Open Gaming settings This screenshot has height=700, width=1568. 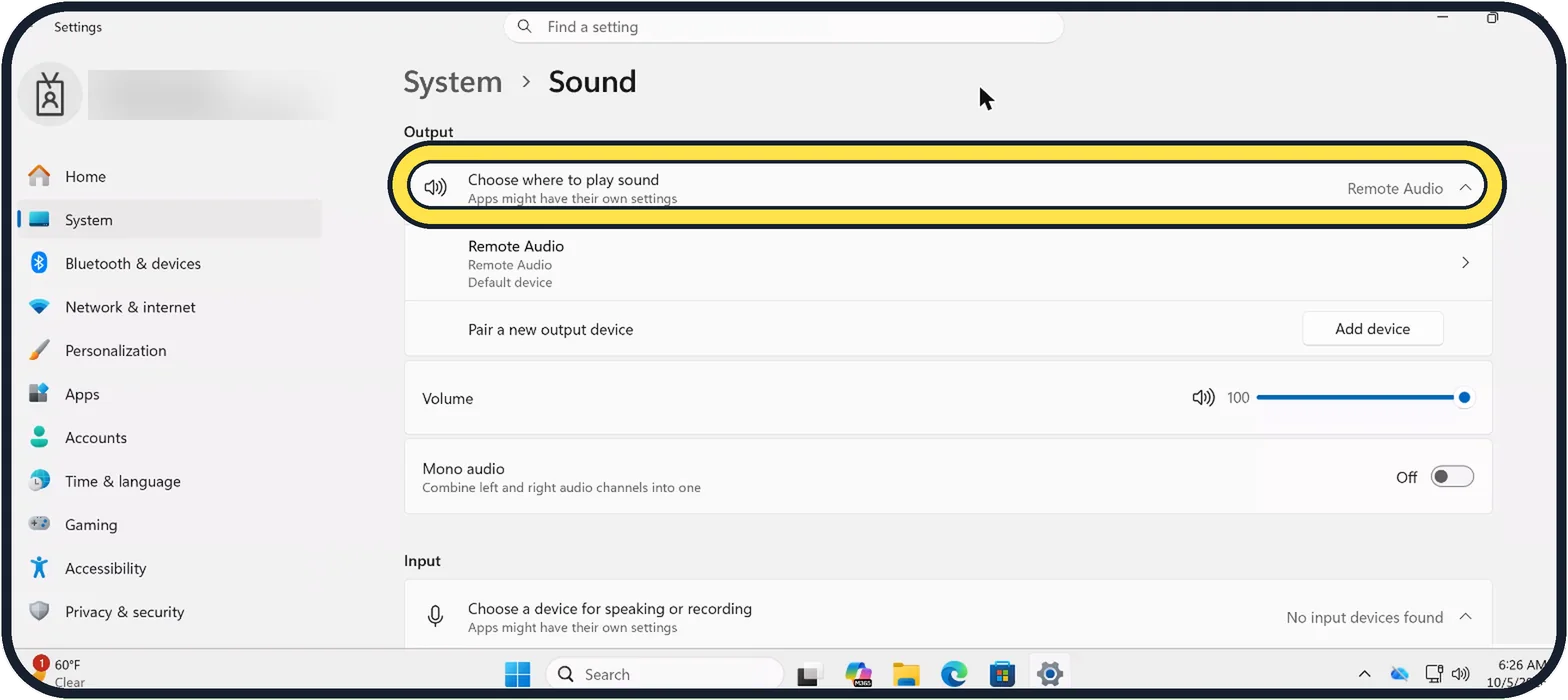170,524
